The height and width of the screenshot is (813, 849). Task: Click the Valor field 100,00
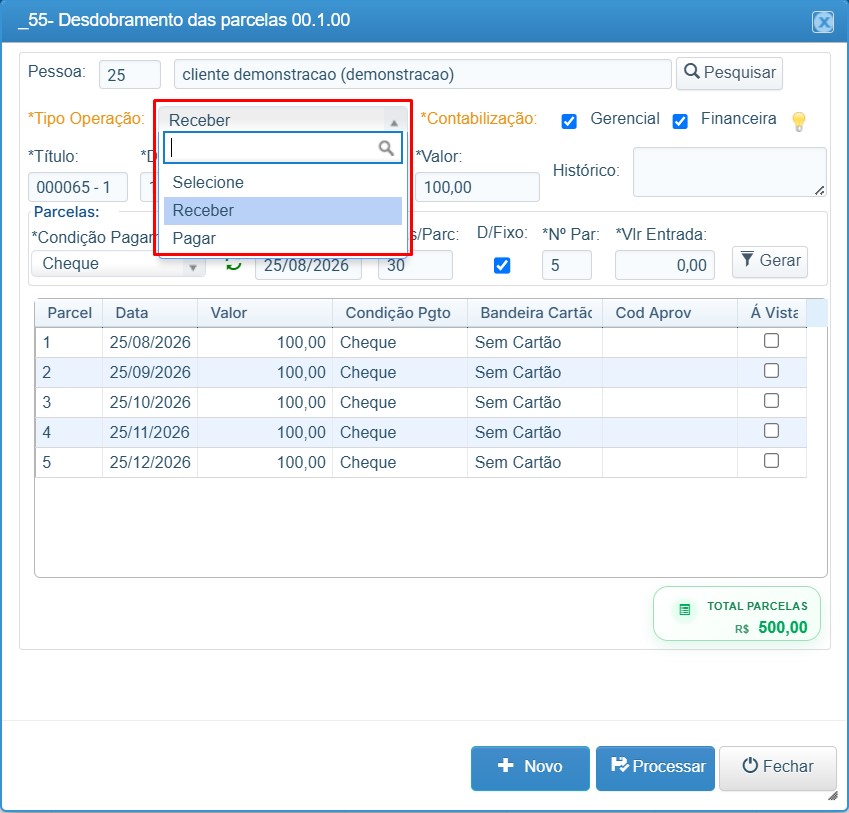tap(478, 187)
